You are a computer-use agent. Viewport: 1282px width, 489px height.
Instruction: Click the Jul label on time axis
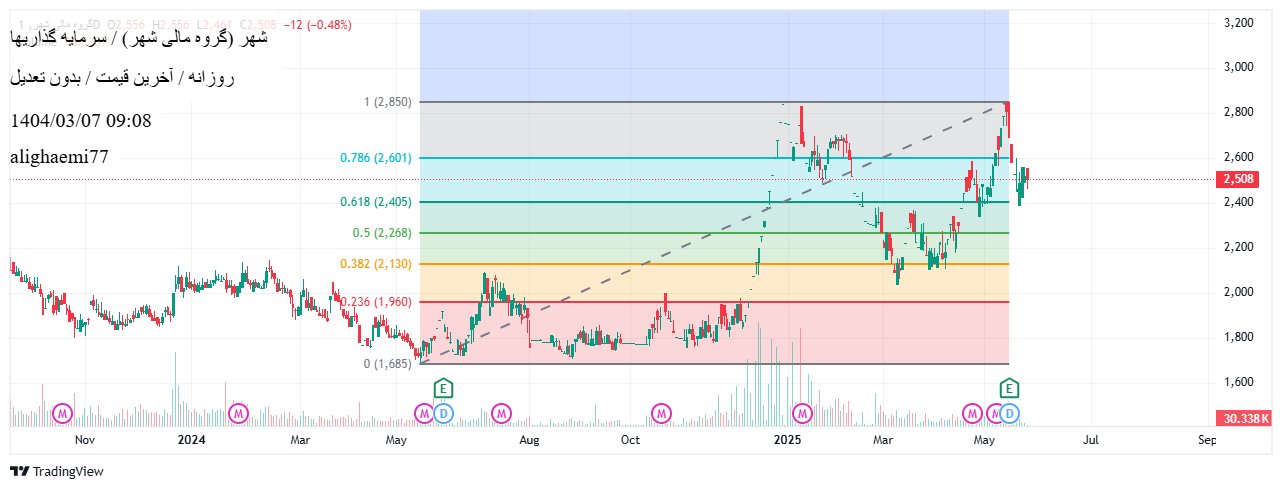point(1091,439)
